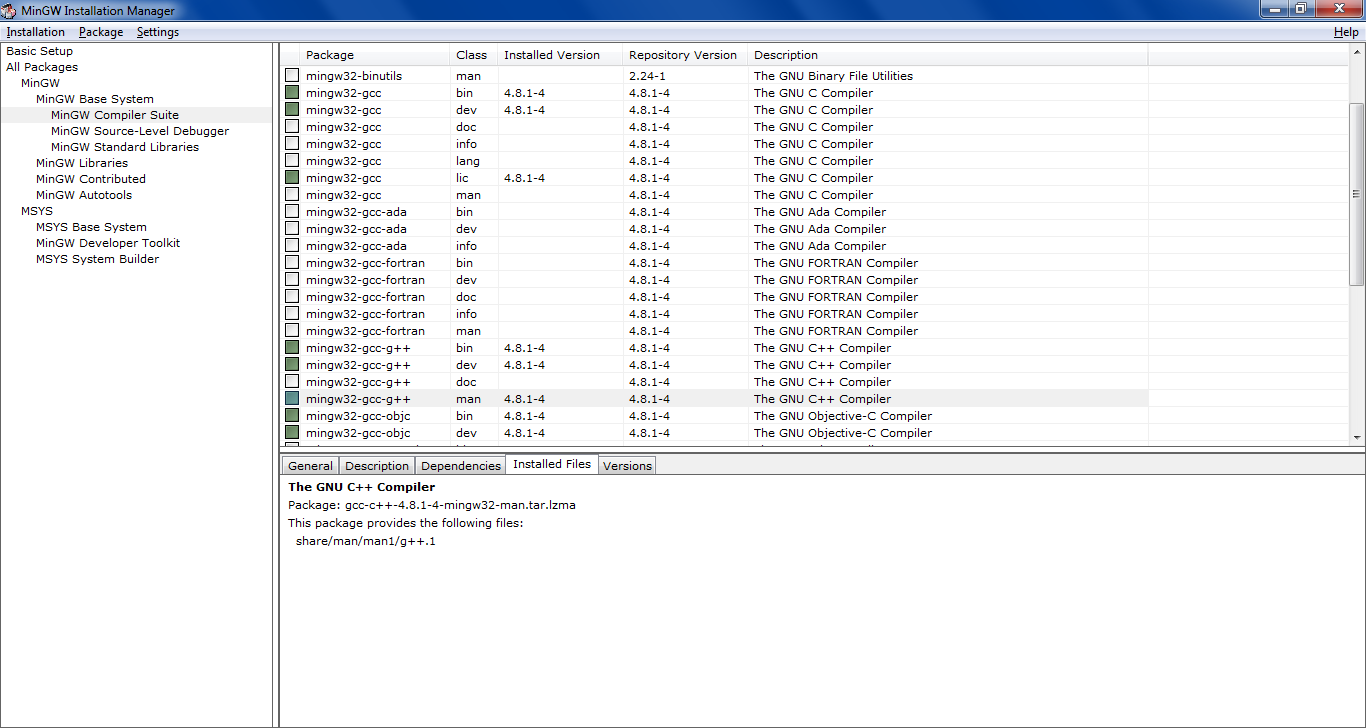Open the Package menu
Viewport: 1366px width, 728px height.
tap(101, 32)
